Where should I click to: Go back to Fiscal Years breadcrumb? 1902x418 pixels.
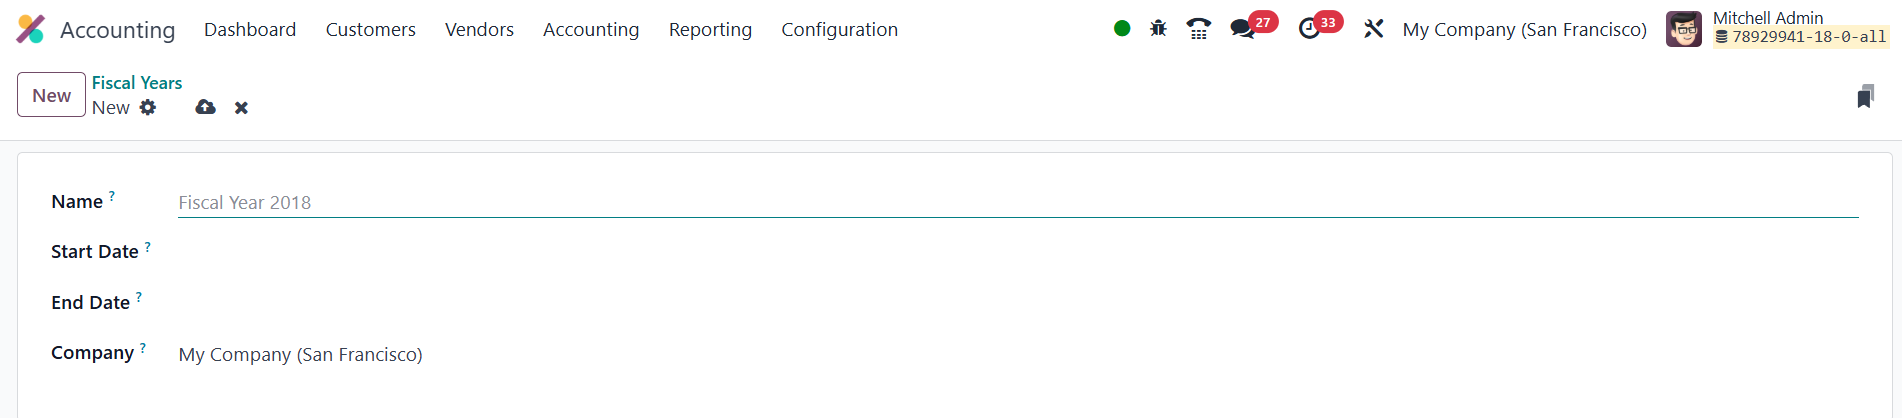(137, 83)
